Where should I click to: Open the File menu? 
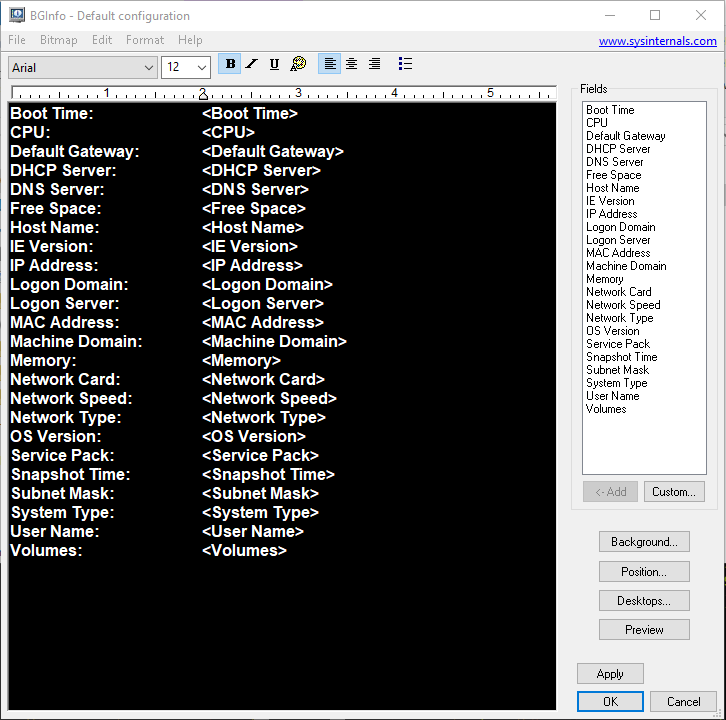coord(17,40)
